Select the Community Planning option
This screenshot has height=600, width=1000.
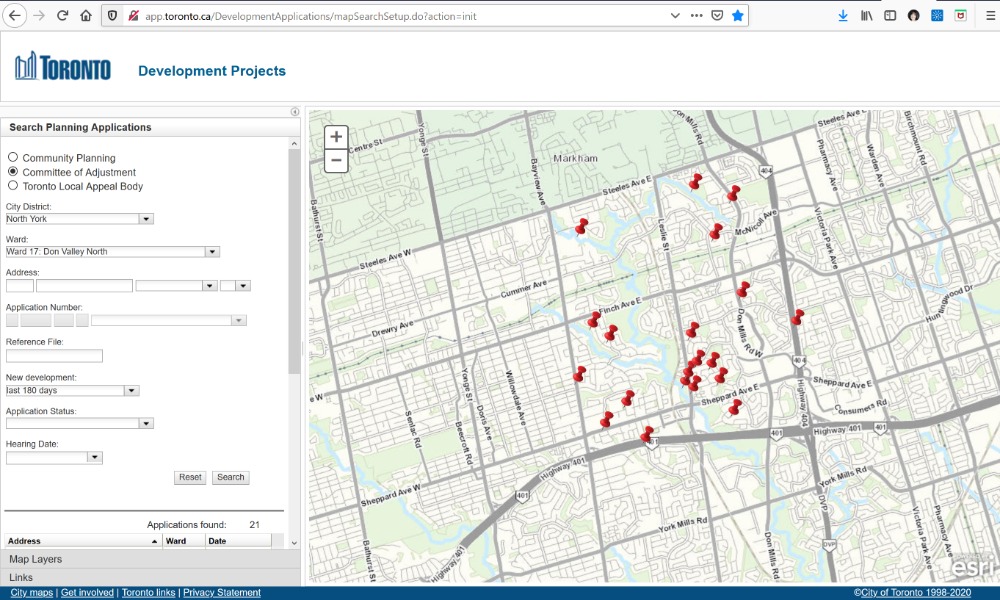click(13, 157)
